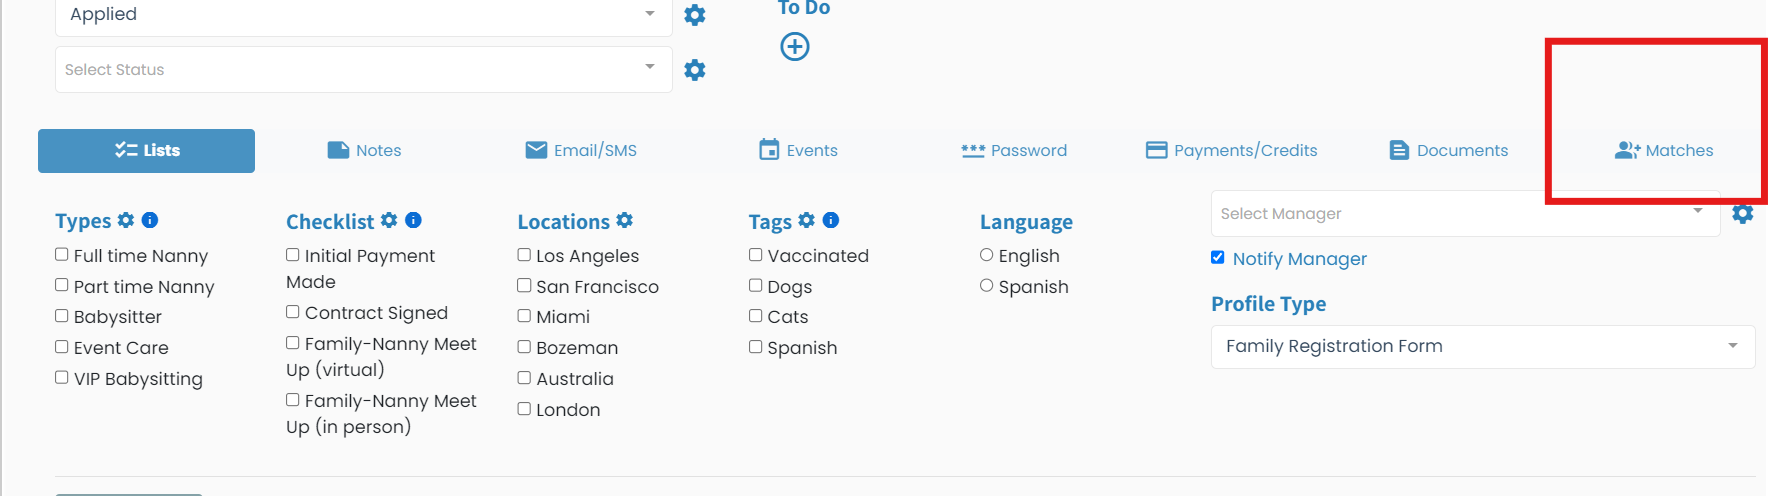Open gear settings beside Applied dropdown
Image resolution: width=1769 pixels, height=496 pixels.
pos(695,15)
